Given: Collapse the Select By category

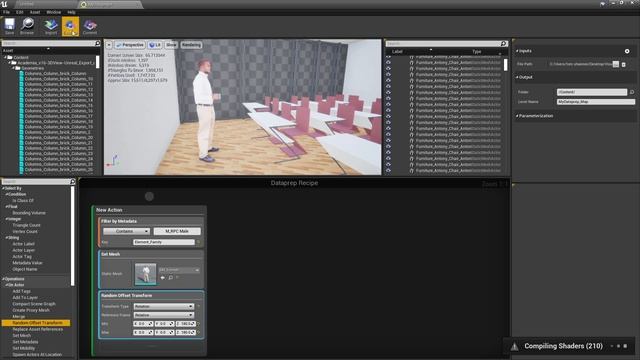Looking at the screenshot, I should point(4,188).
